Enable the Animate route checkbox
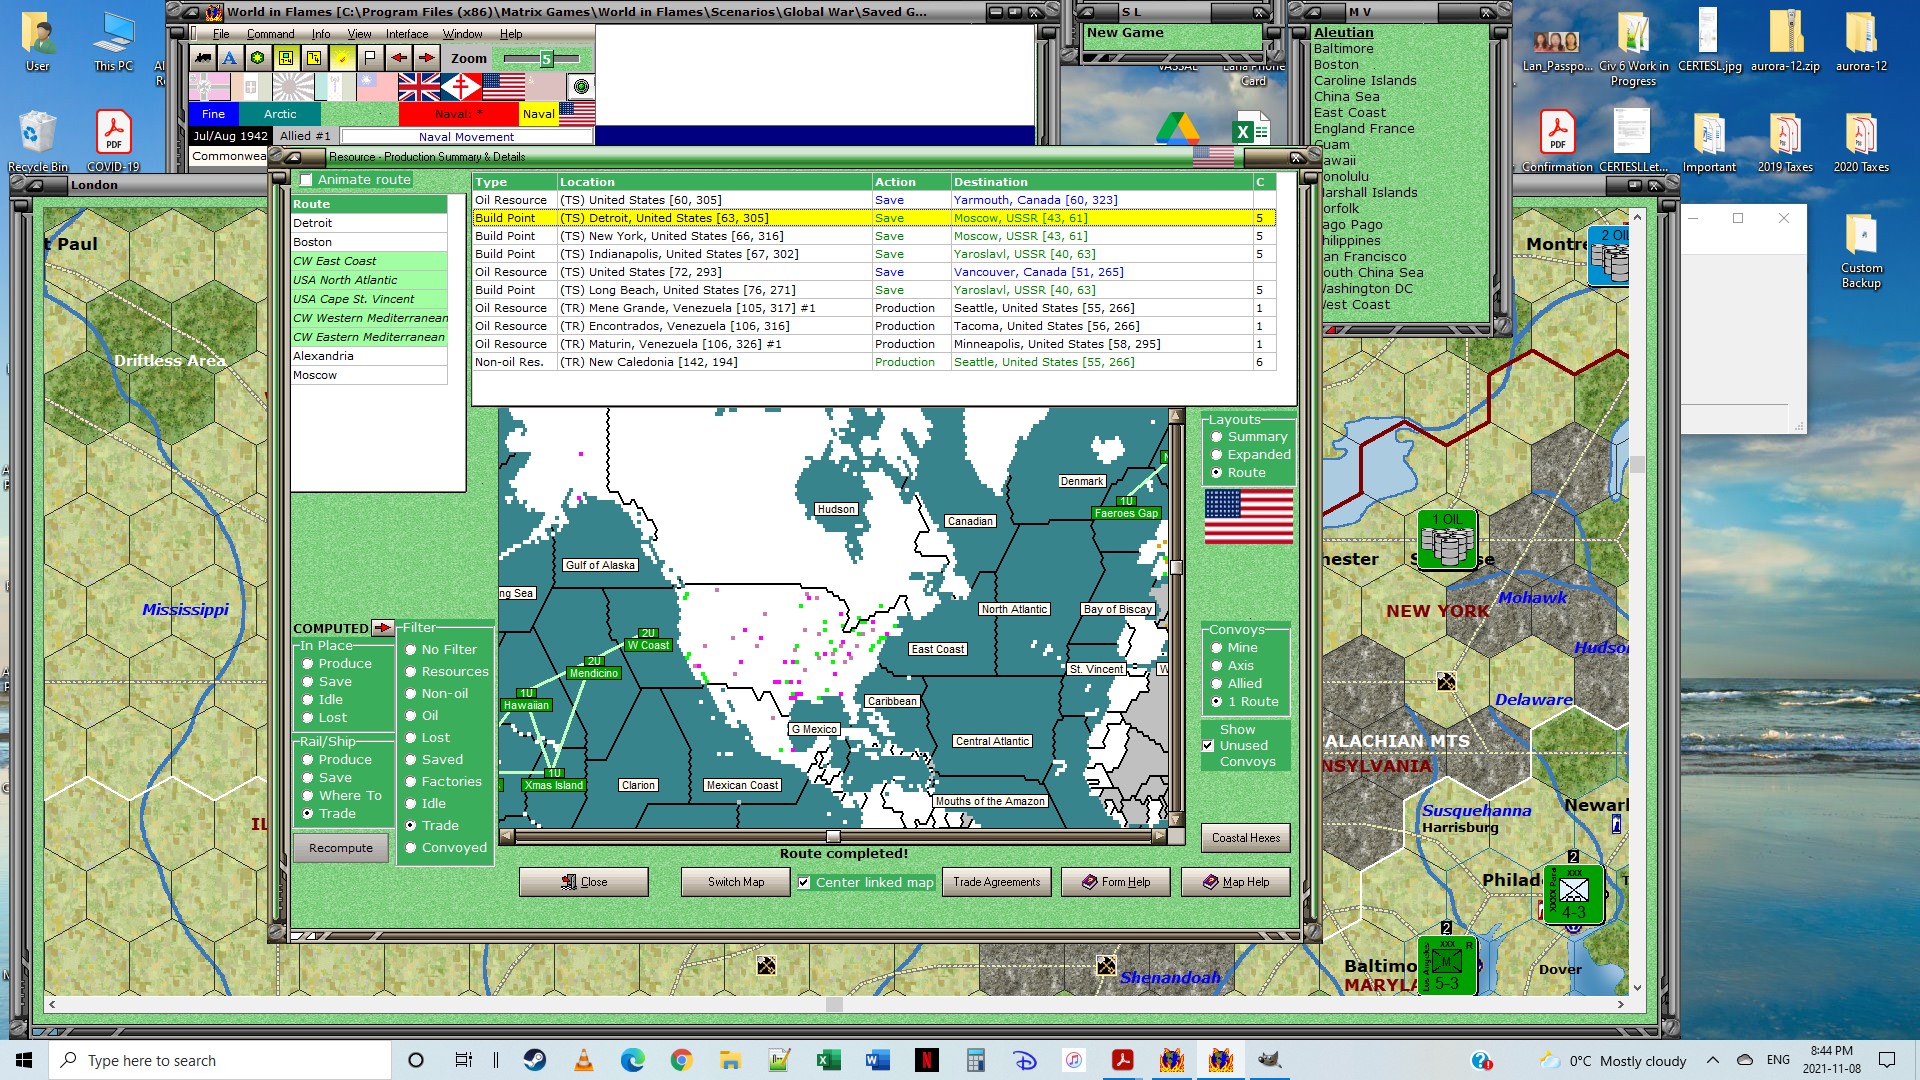This screenshot has height=1080, width=1920. coord(307,180)
